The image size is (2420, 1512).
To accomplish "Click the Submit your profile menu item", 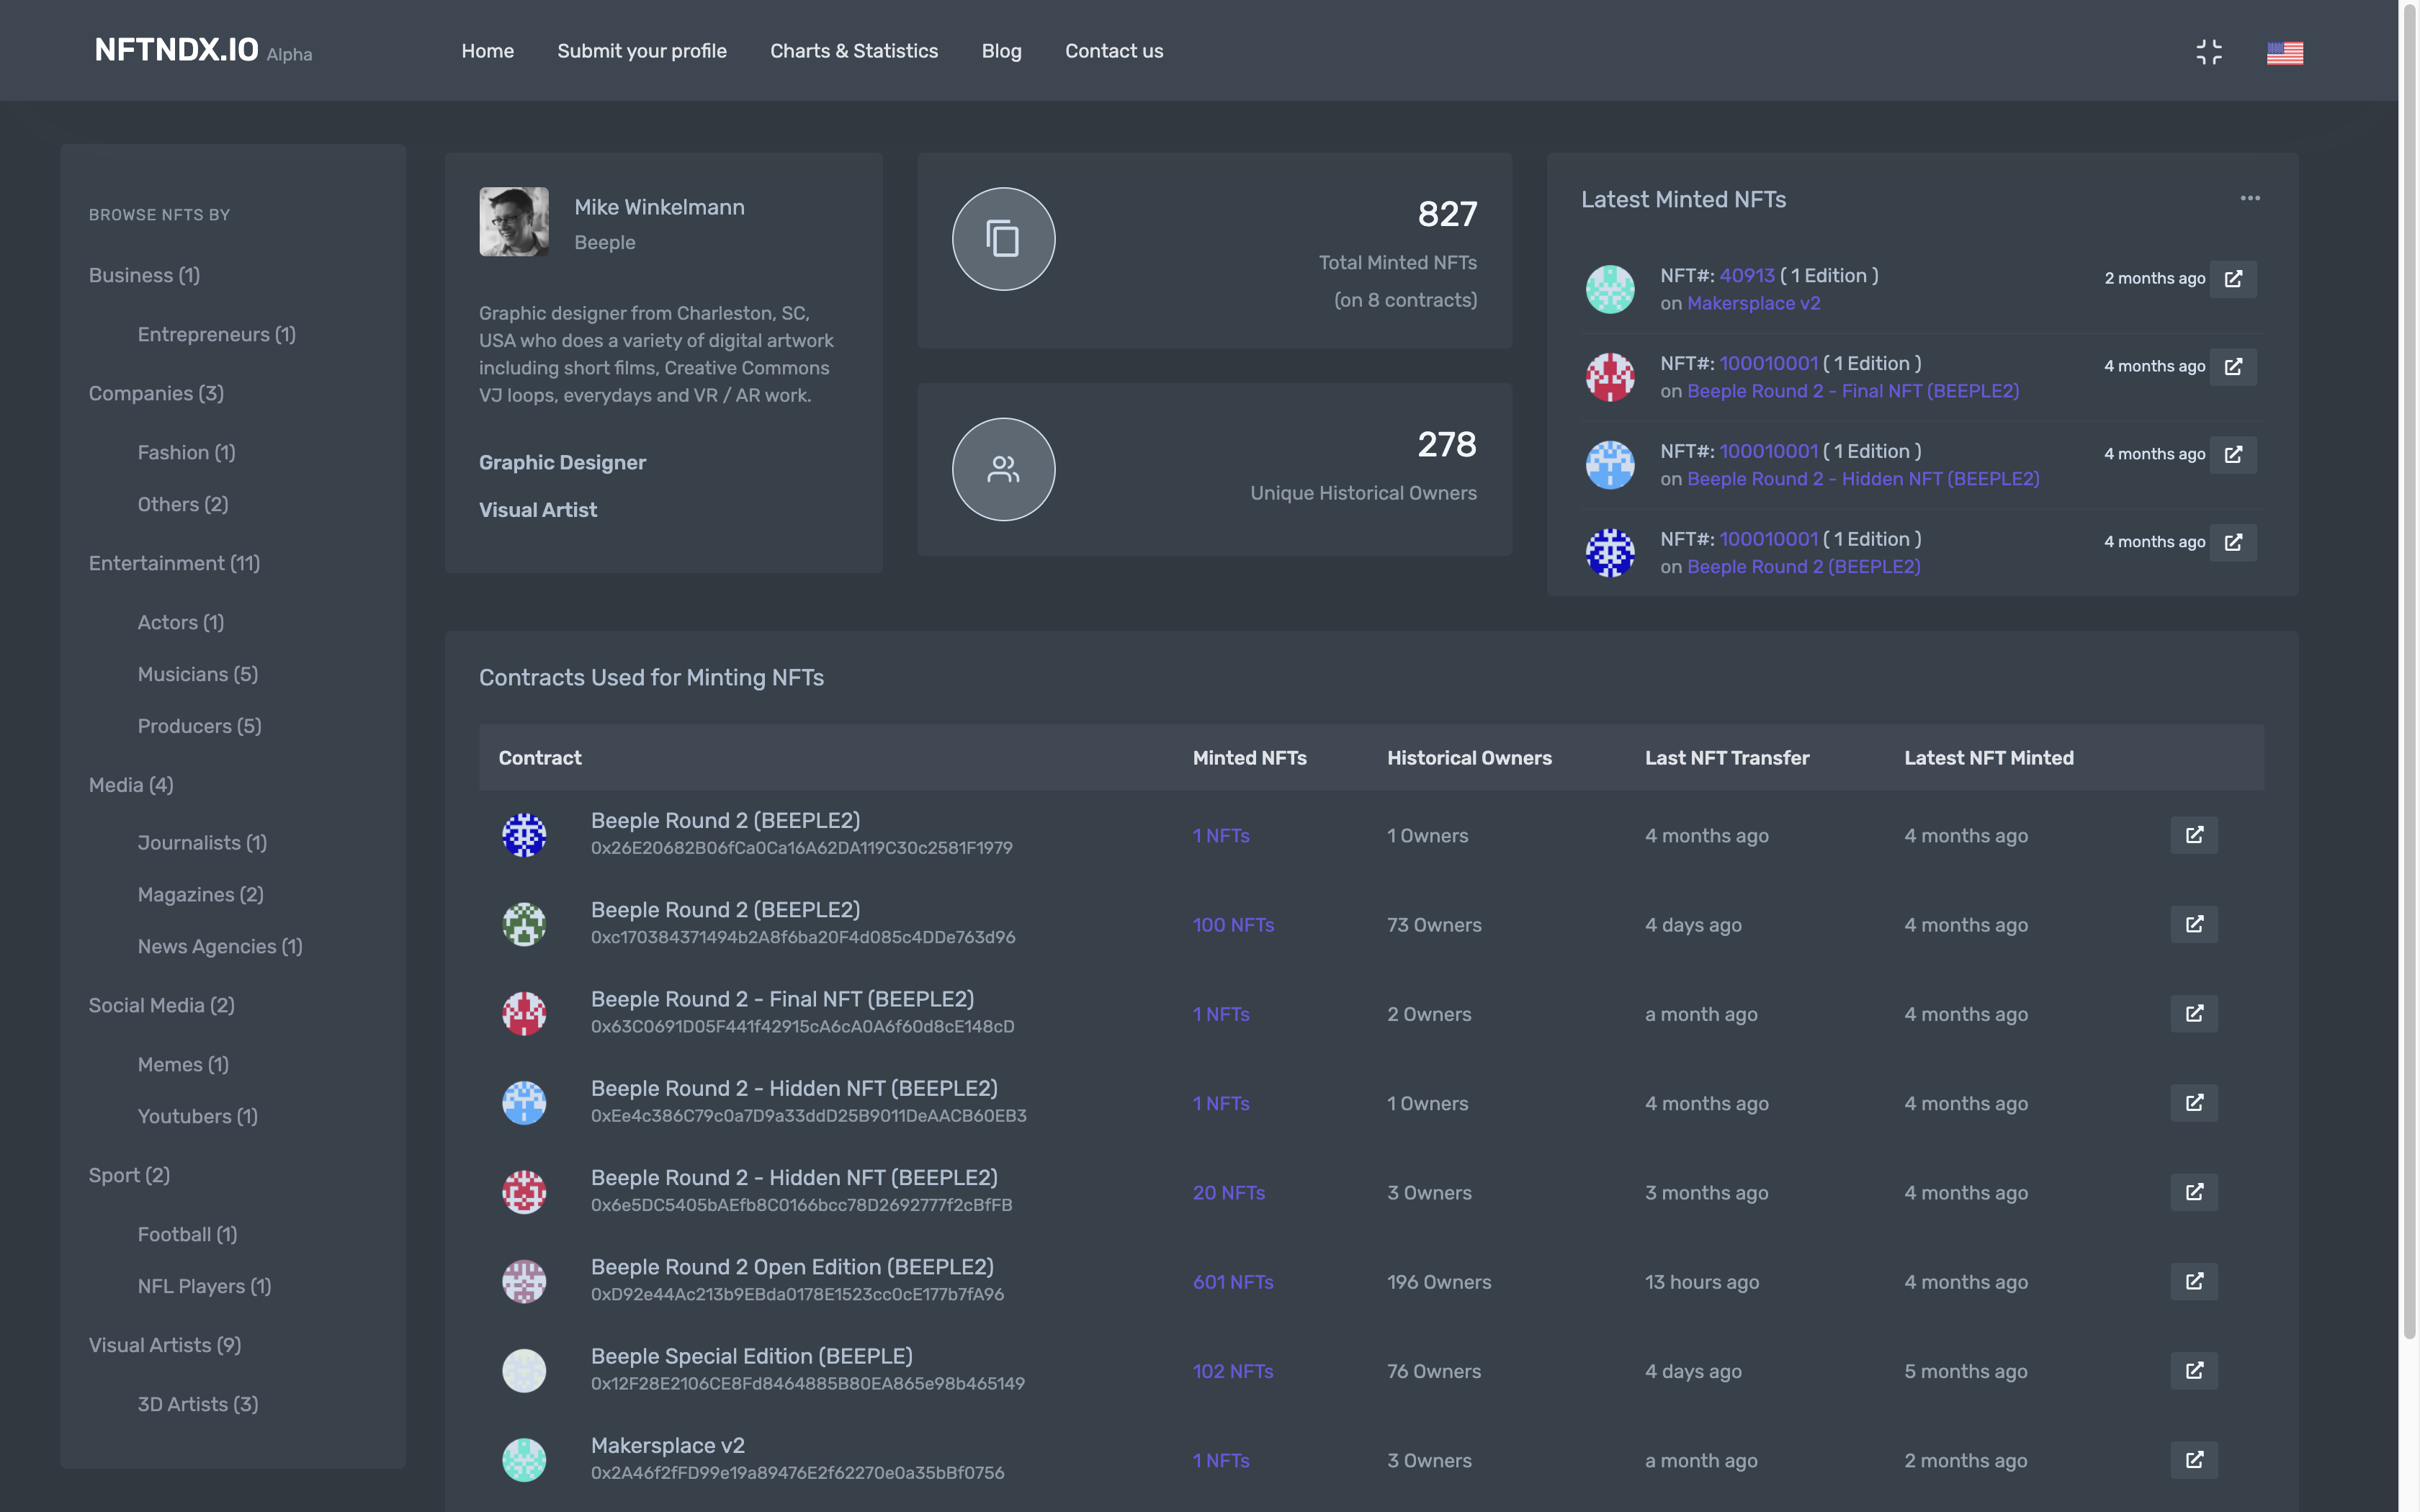I will (642, 51).
